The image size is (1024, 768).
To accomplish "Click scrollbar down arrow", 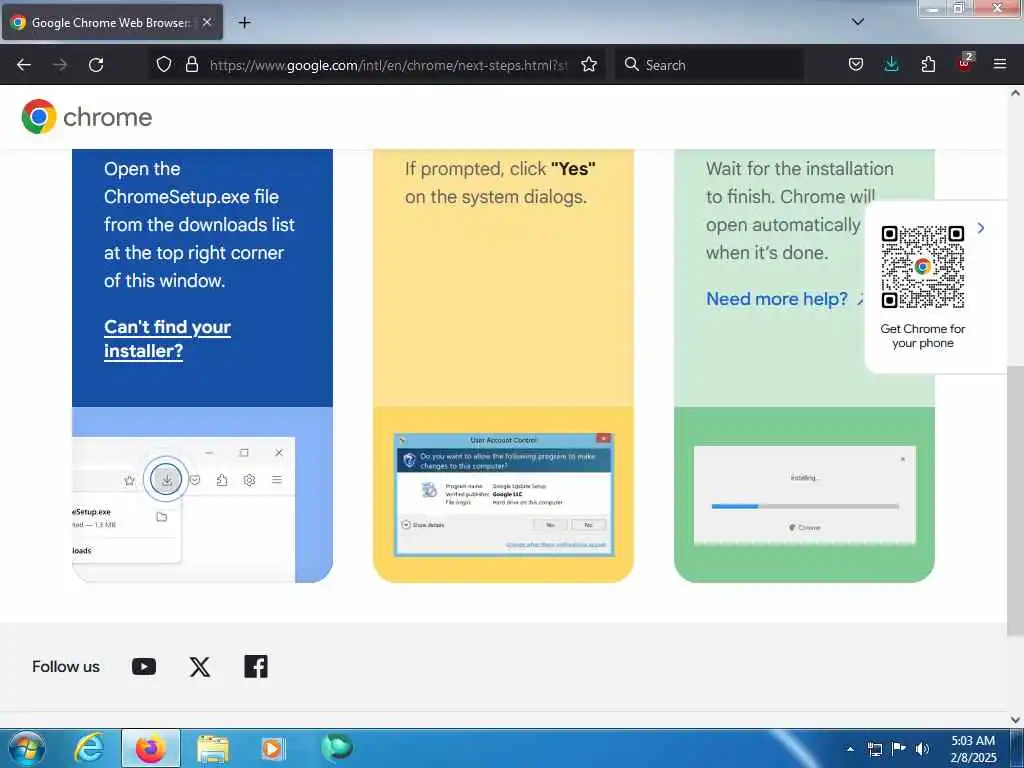I will click(1016, 719).
